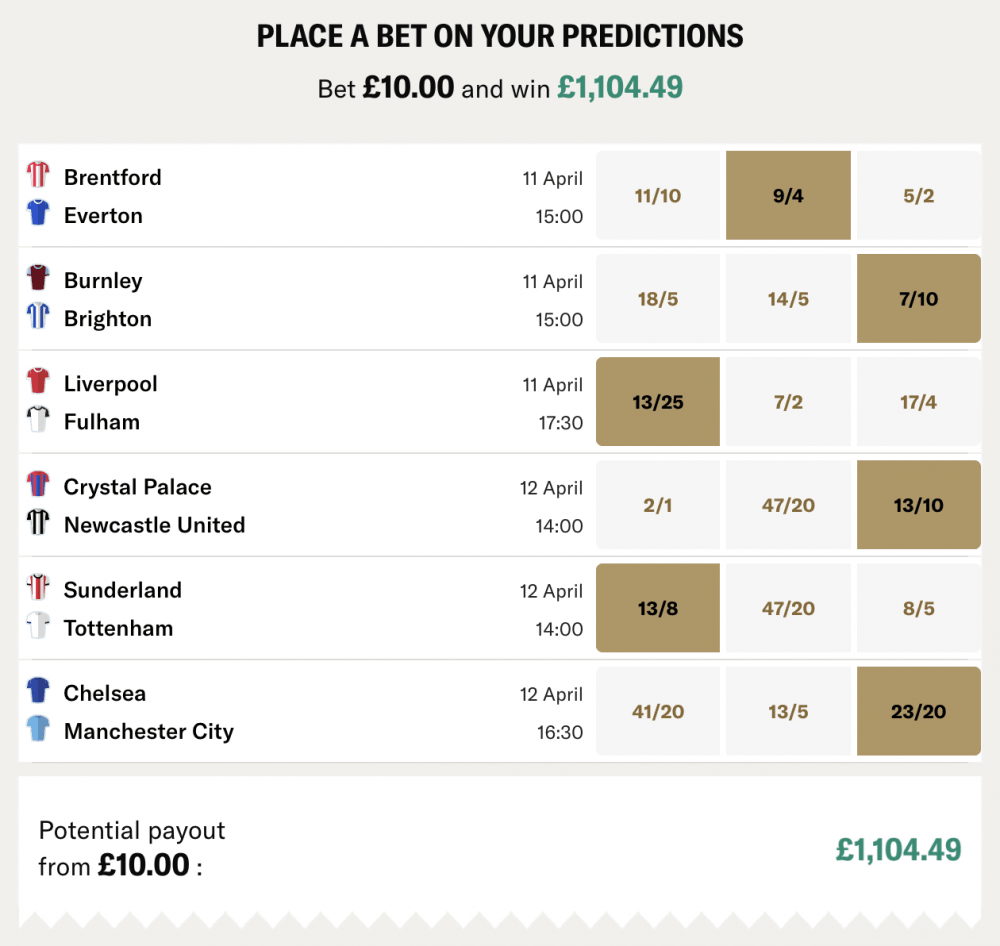The height and width of the screenshot is (946, 1000).
Task: Click the Chelsea club crest icon
Action: coord(39,691)
